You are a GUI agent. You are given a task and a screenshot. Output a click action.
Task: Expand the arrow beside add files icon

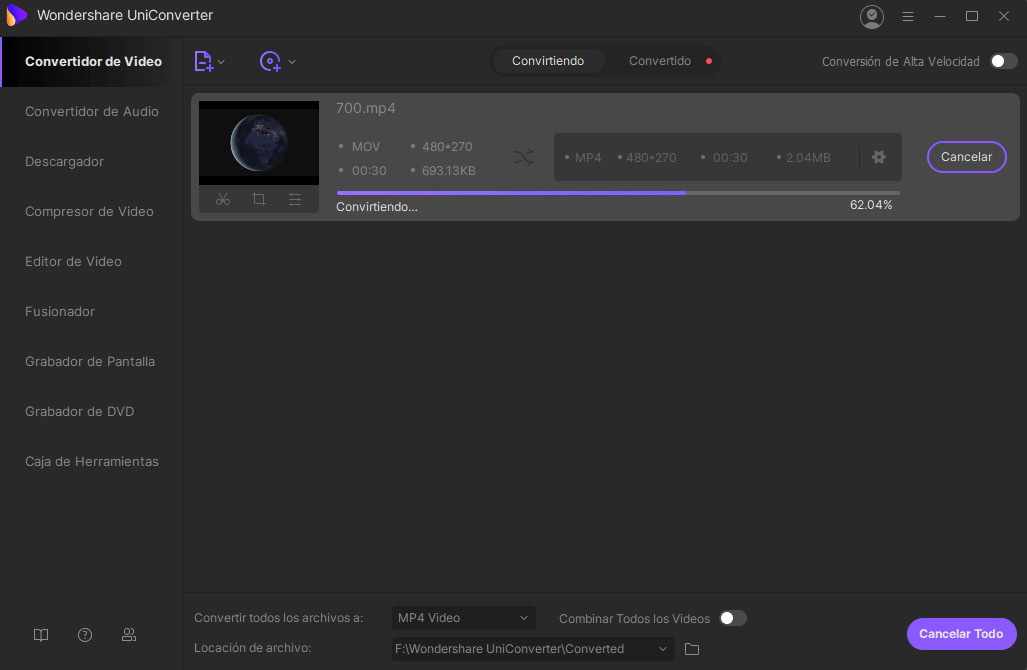(x=221, y=62)
